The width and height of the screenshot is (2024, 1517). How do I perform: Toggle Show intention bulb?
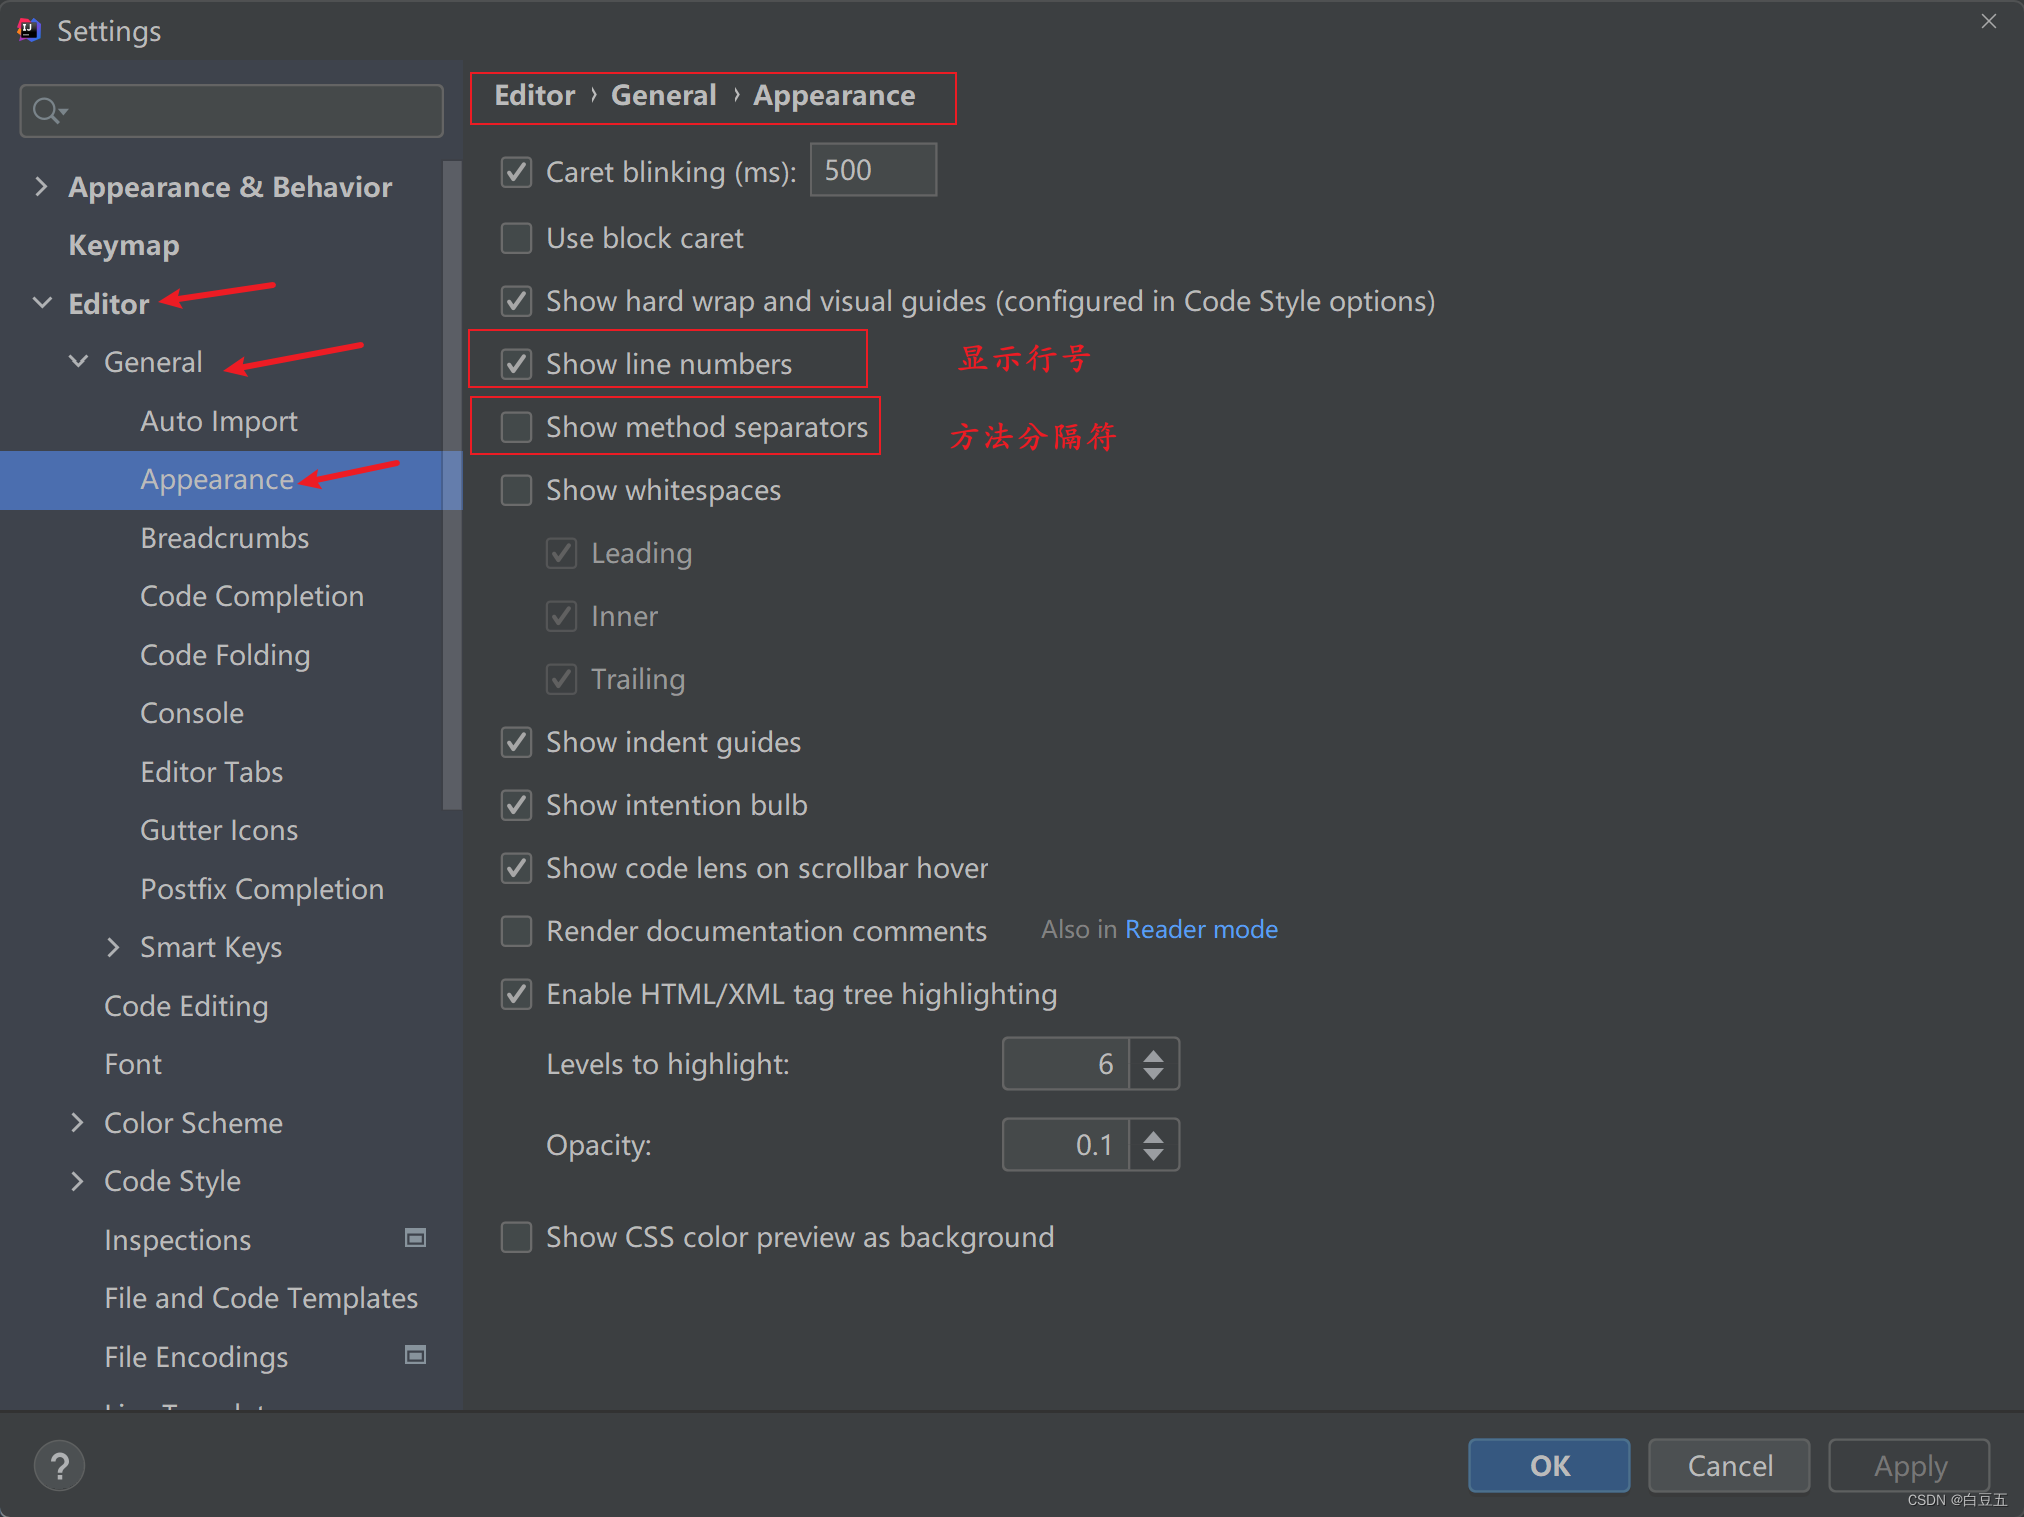[516, 805]
